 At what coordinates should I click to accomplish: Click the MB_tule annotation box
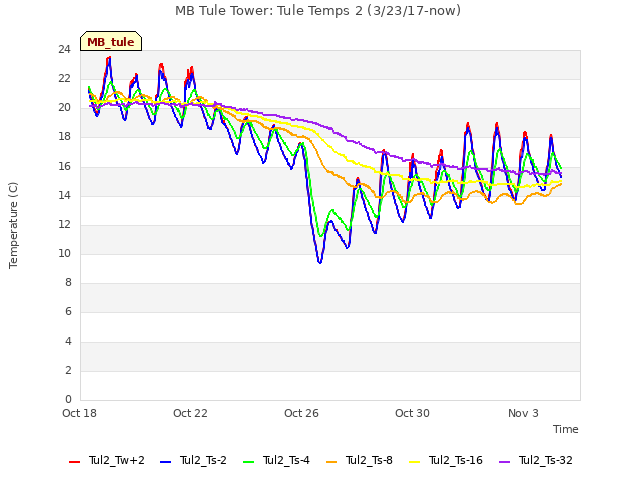pyautogui.click(x=111, y=41)
